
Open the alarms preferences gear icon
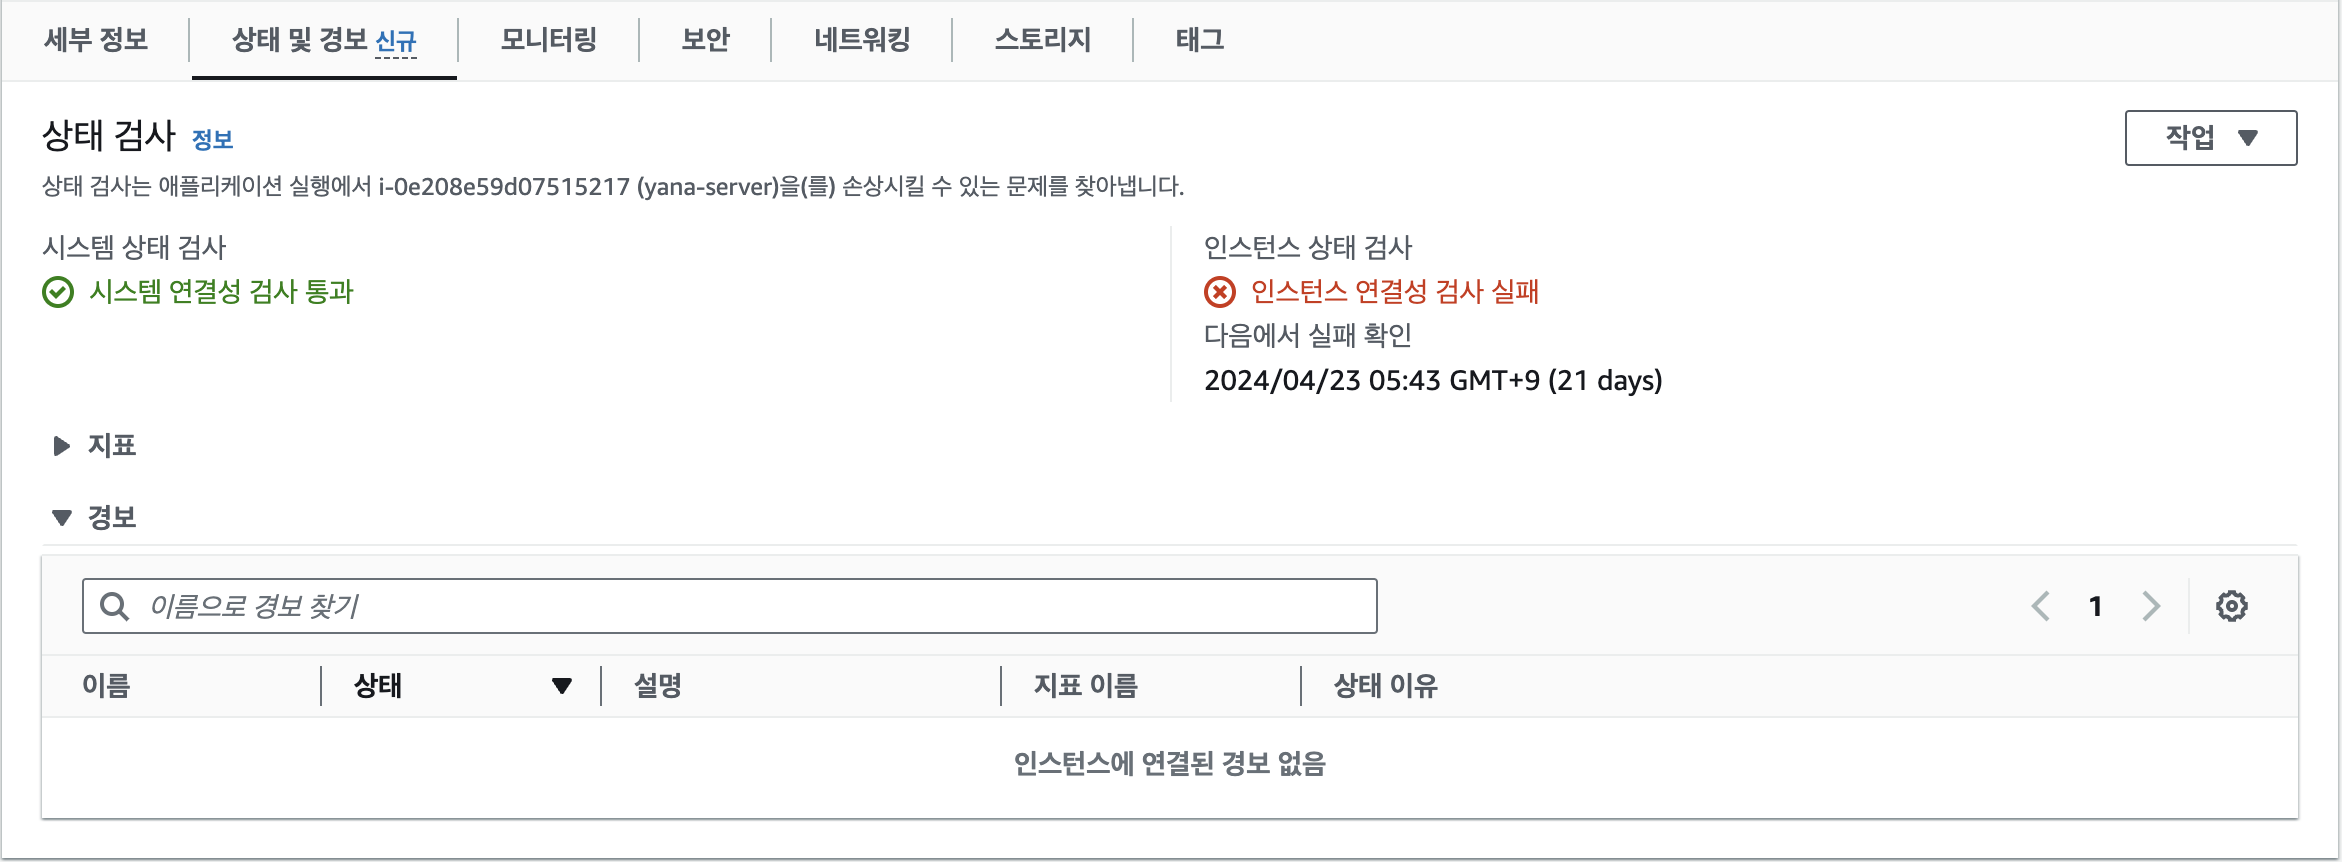[x=2233, y=605]
